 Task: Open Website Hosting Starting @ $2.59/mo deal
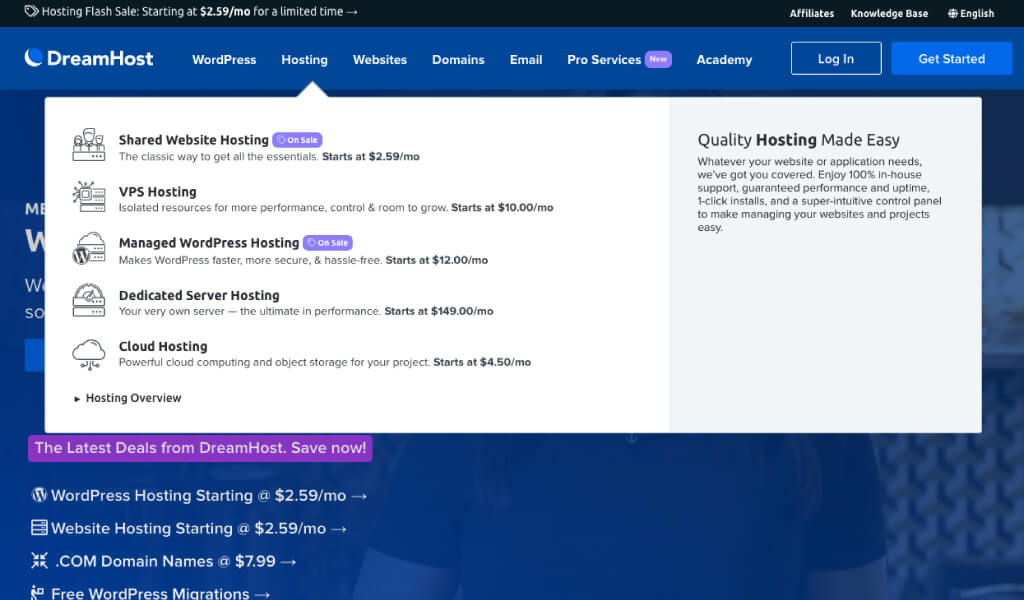point(199,528)
